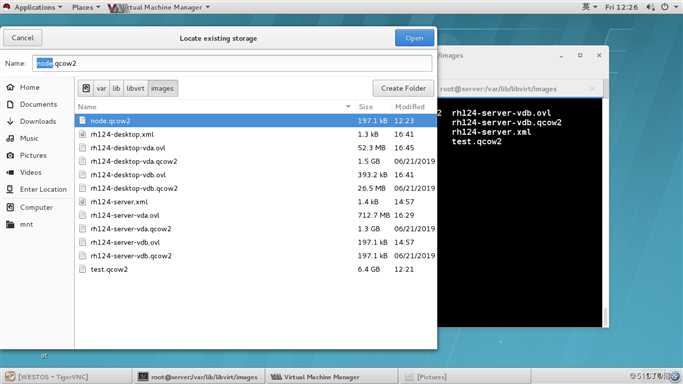Sort files by Size column header
This screenshot has width=683, height=384.
pyautogui.click(x=365, y=107)
